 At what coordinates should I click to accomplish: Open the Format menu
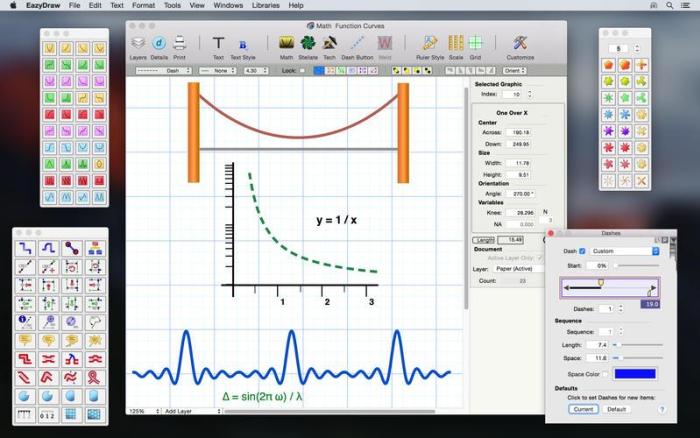click(143, 5)
